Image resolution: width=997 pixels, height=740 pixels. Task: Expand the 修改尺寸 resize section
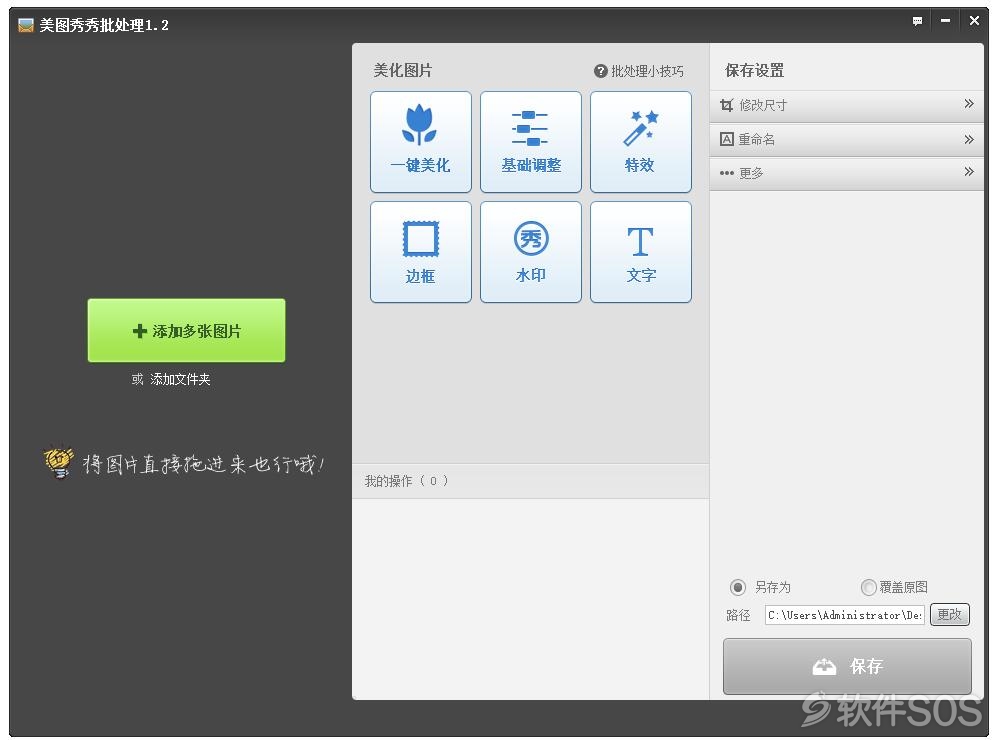click(x=846, y=106)
